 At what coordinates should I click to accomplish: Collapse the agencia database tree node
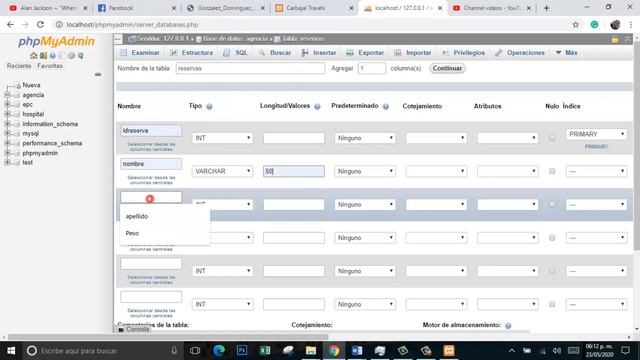(7, 95)
